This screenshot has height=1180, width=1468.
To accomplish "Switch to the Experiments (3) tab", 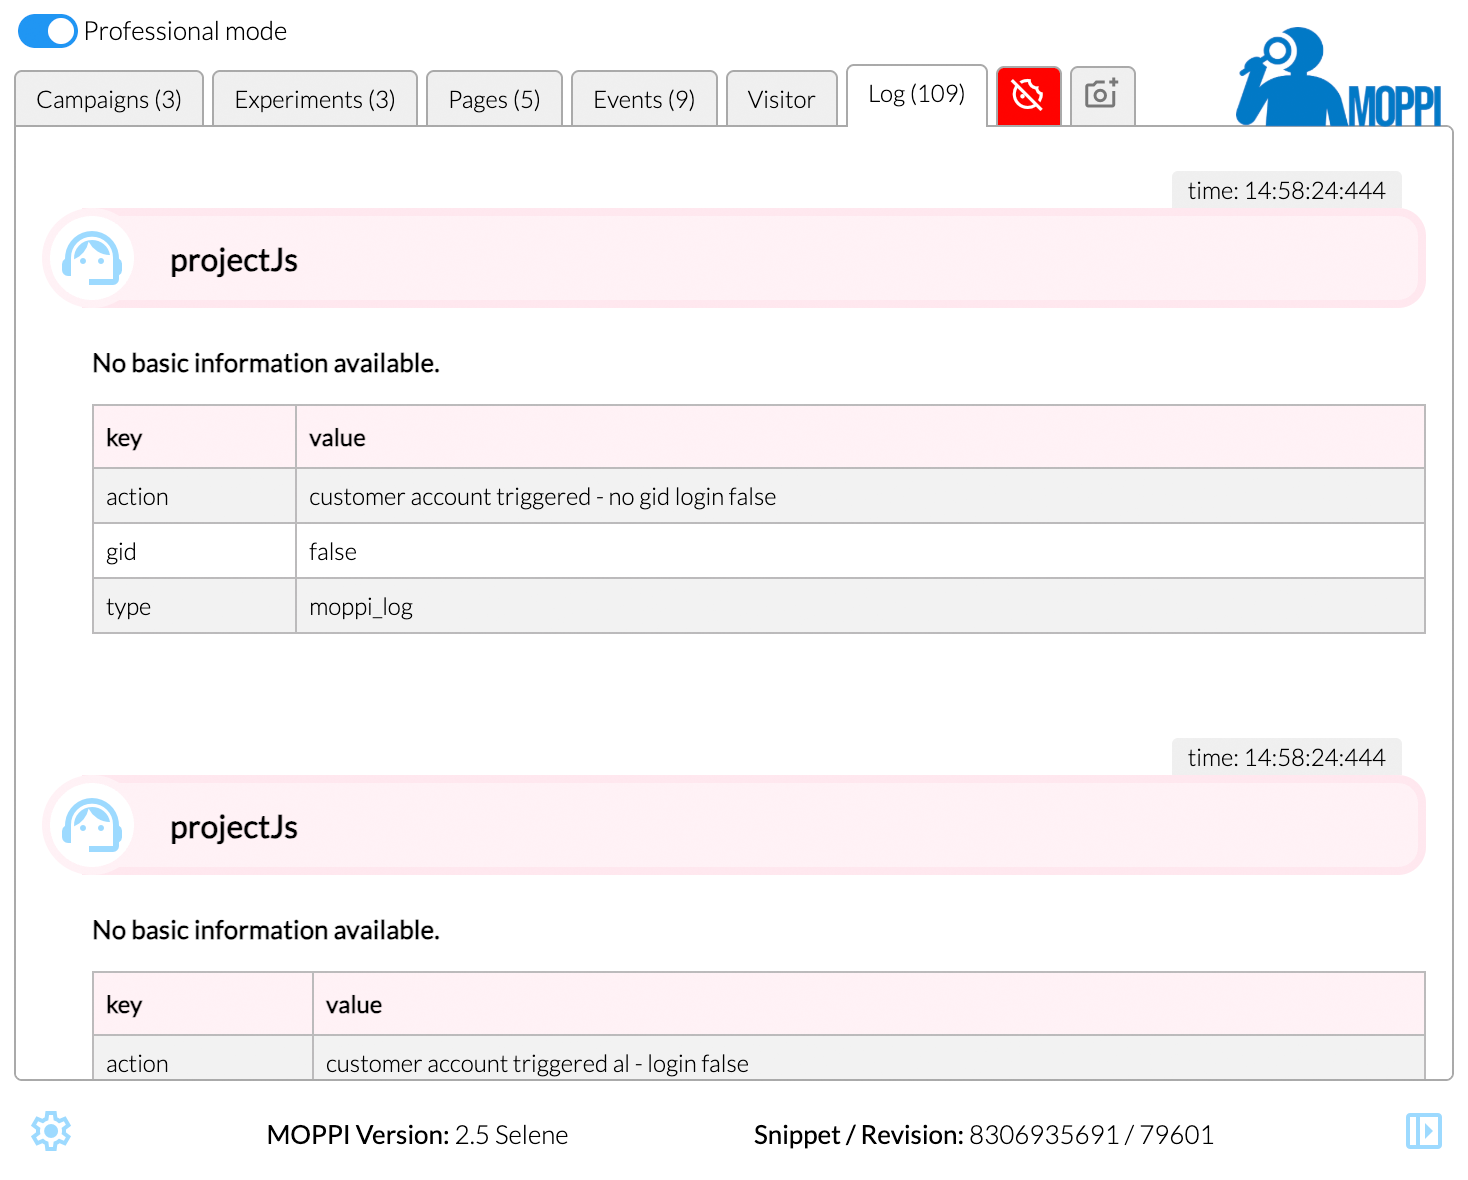I will pyautogui.click(x=315, y=100).
